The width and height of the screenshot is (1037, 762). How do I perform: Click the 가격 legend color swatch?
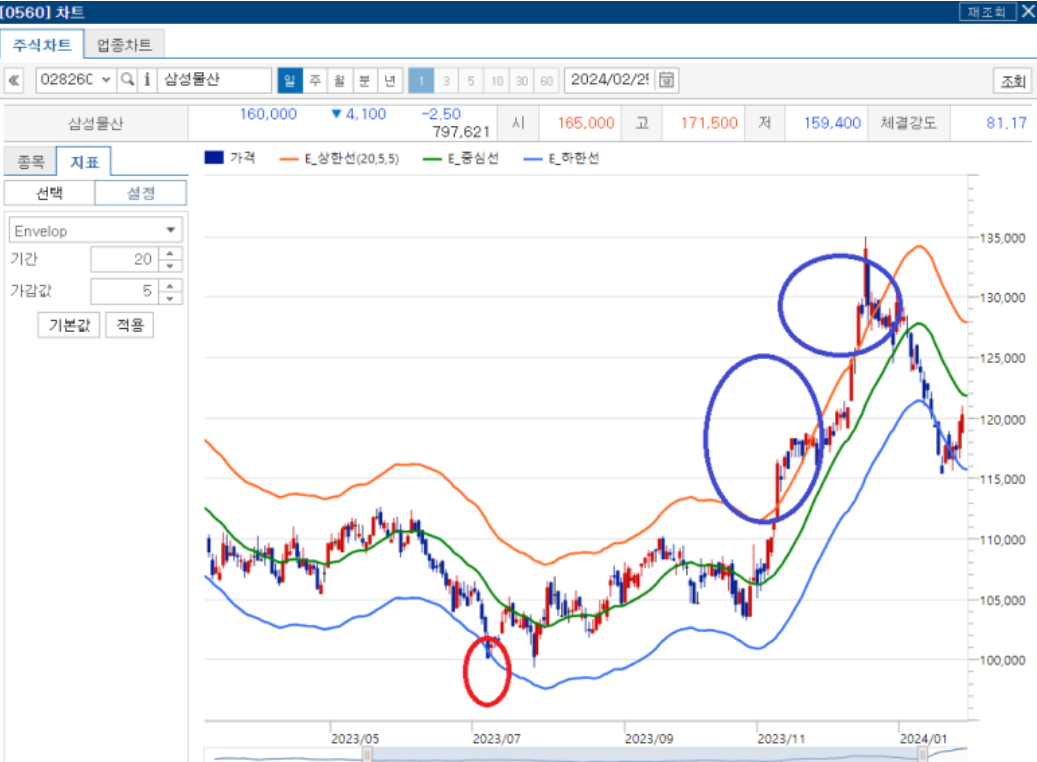click(214, 157)
